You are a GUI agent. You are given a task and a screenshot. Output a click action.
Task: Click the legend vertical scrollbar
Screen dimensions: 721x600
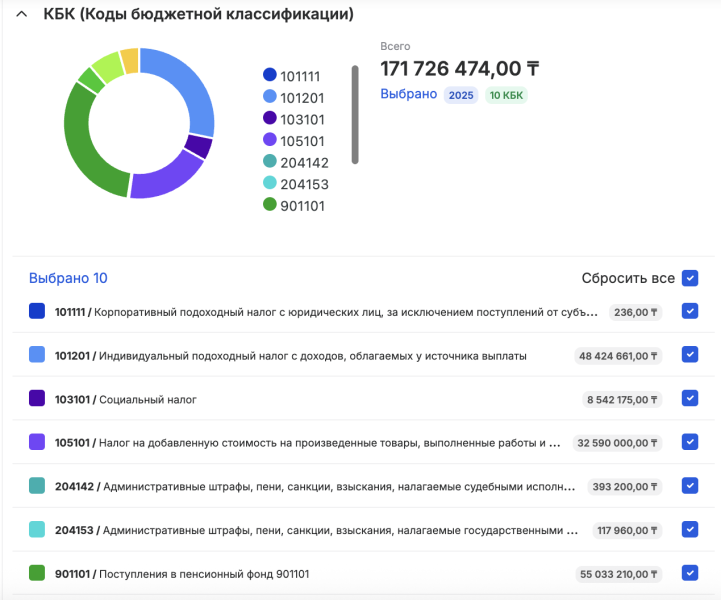[x=354, y=114]
